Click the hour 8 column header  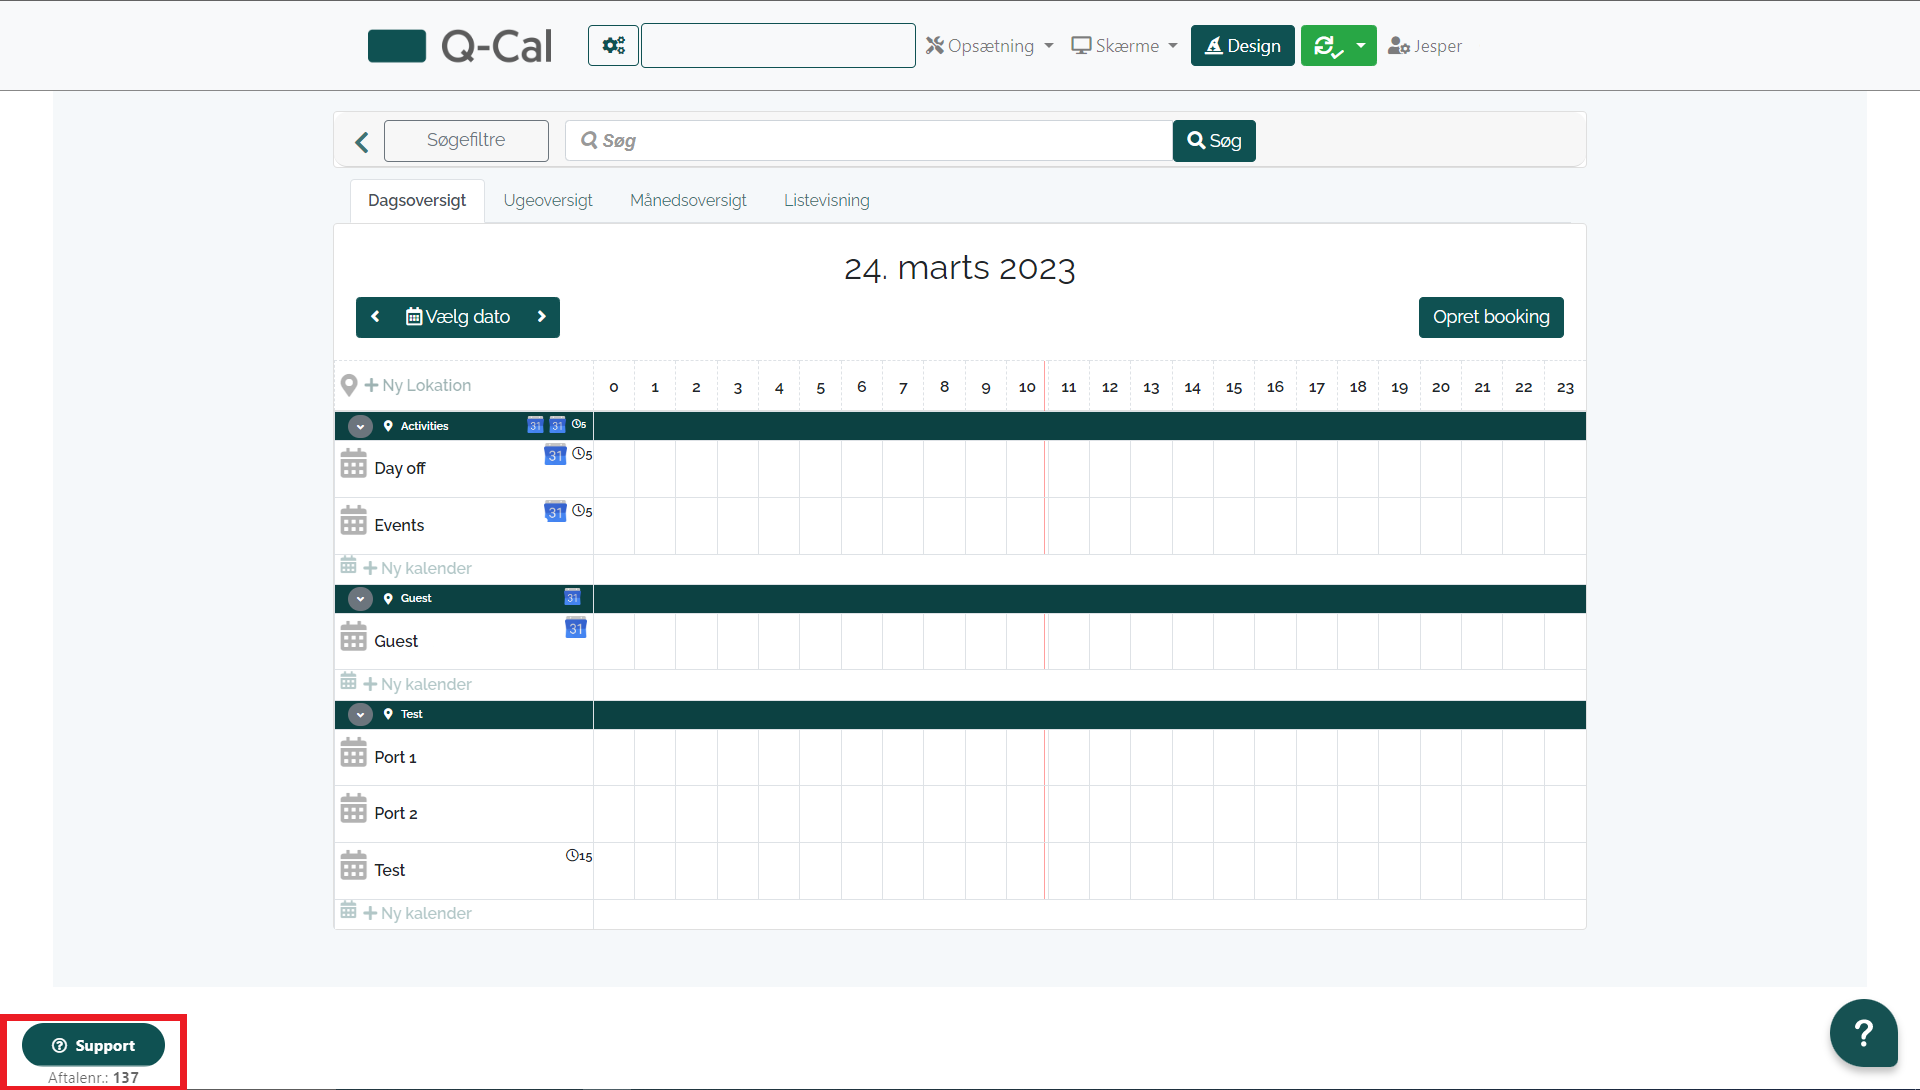(944, 387)
